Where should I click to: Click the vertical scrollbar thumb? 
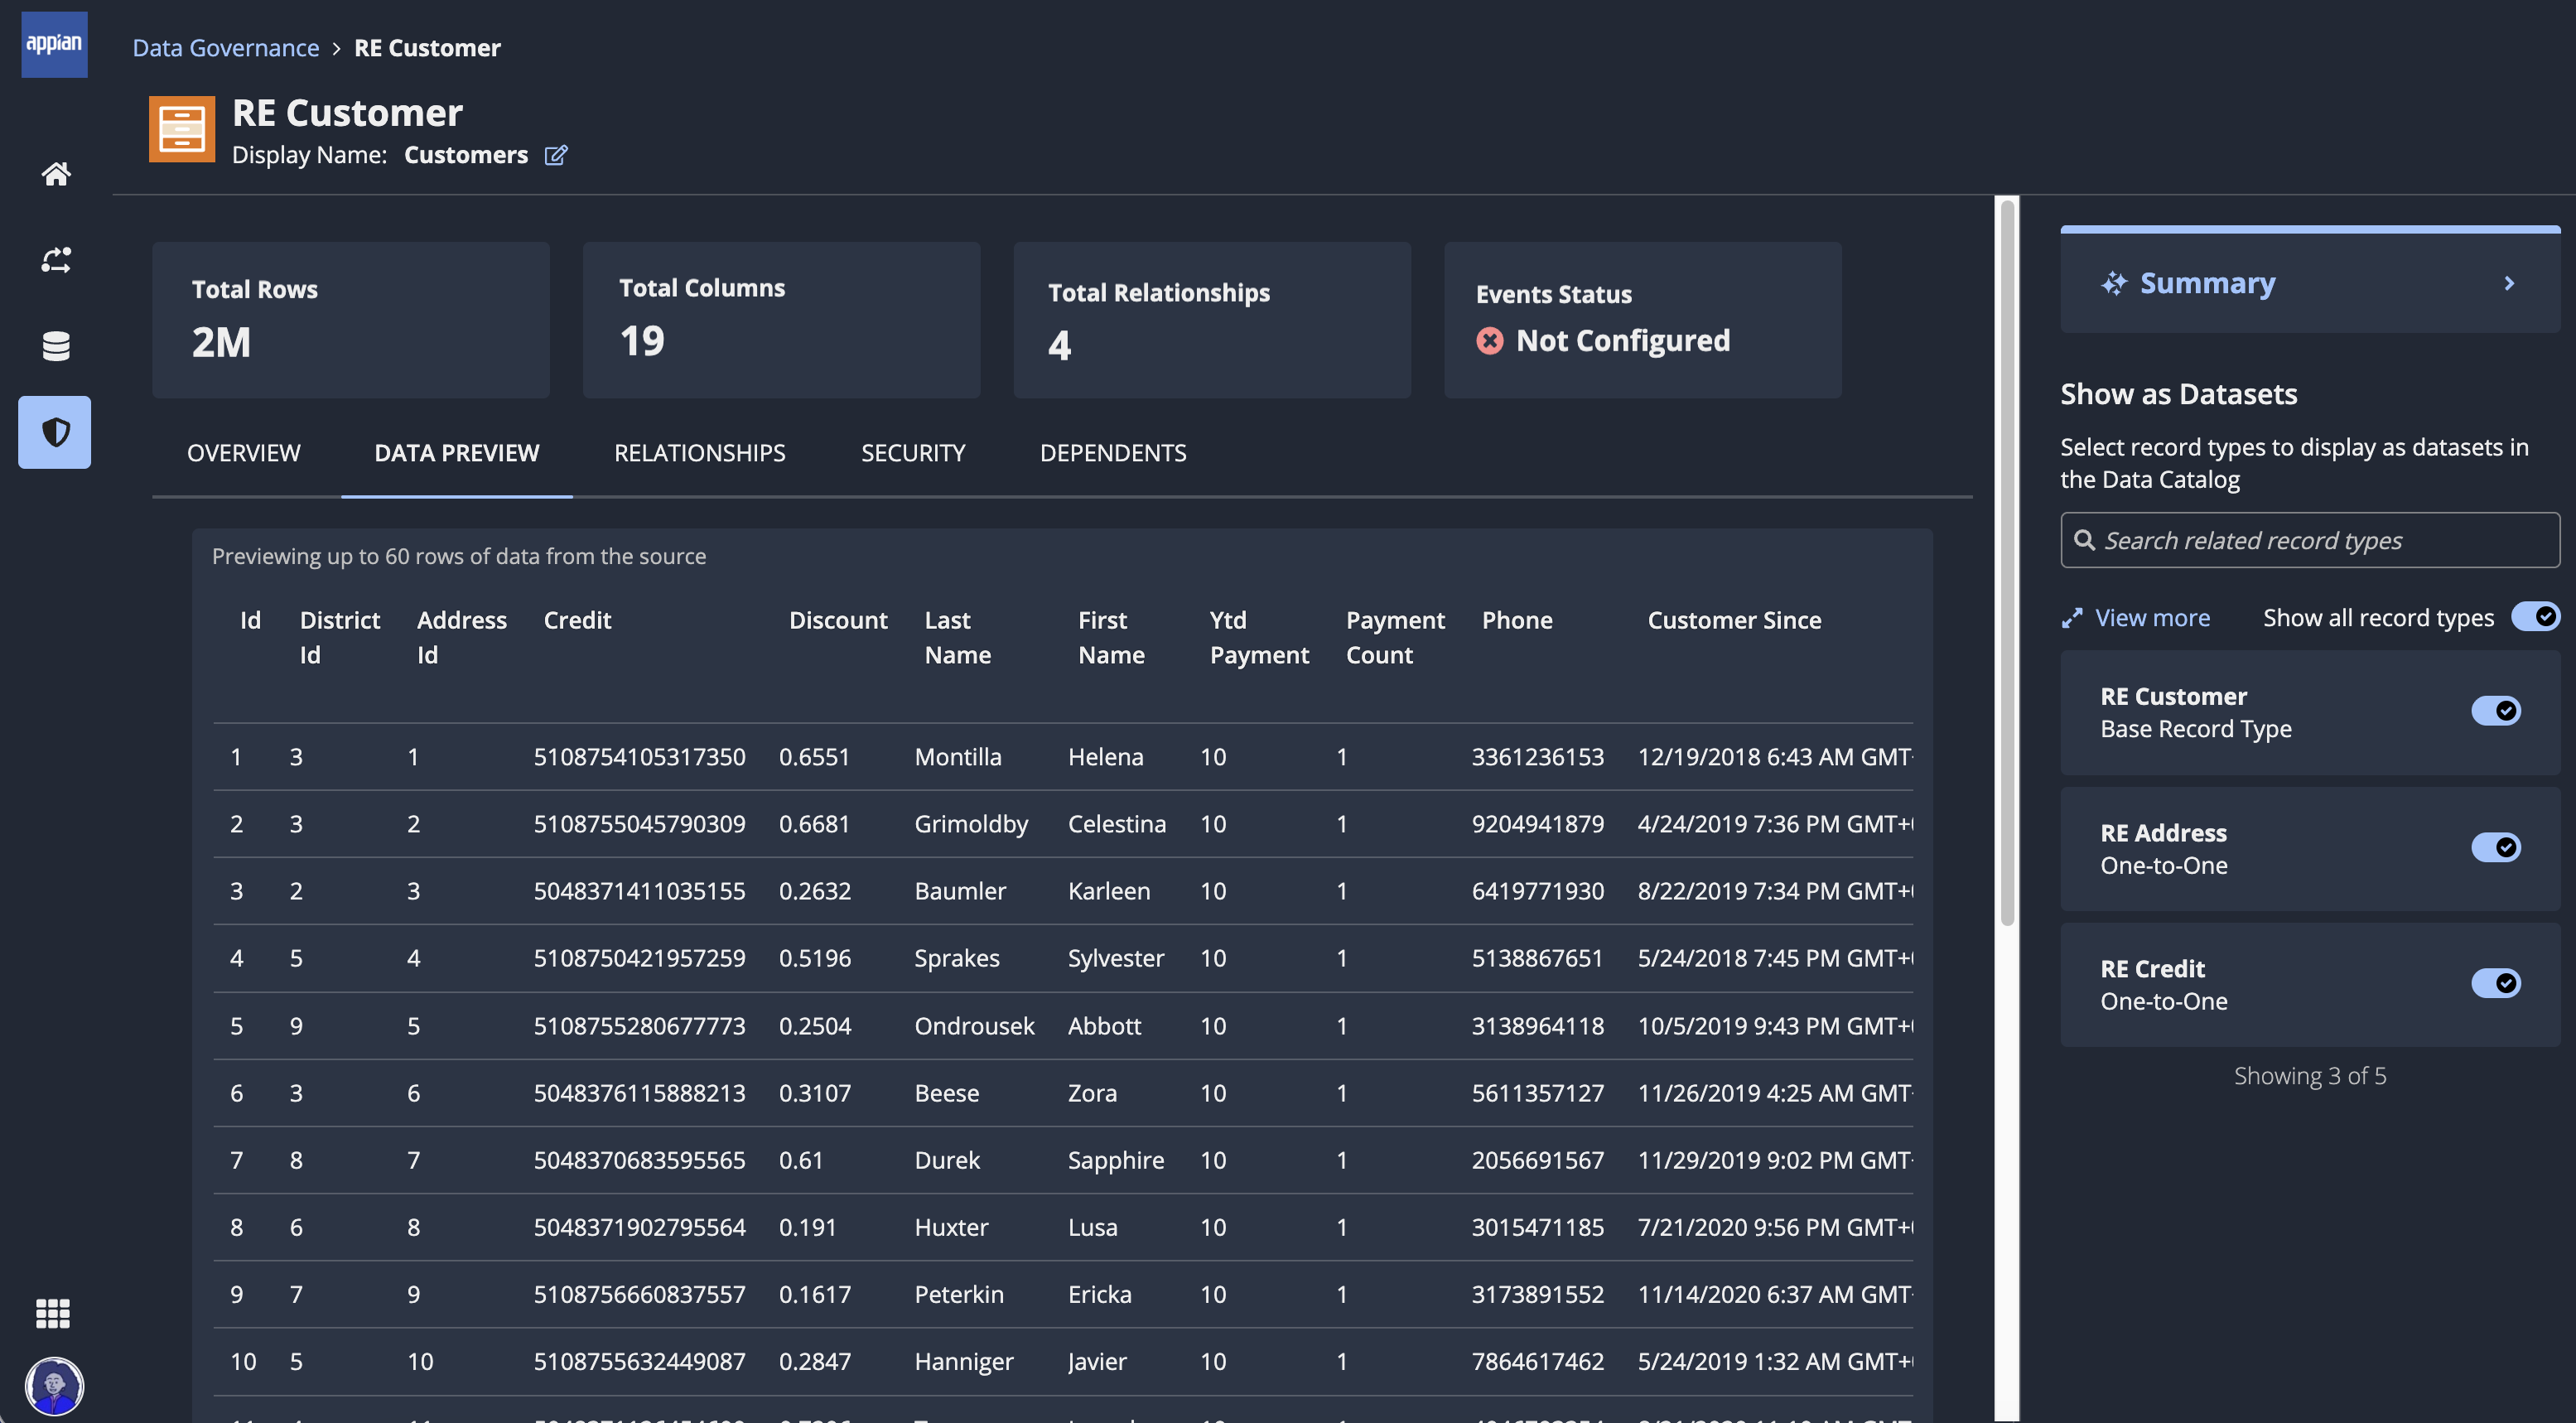(x=2007, y=563)
